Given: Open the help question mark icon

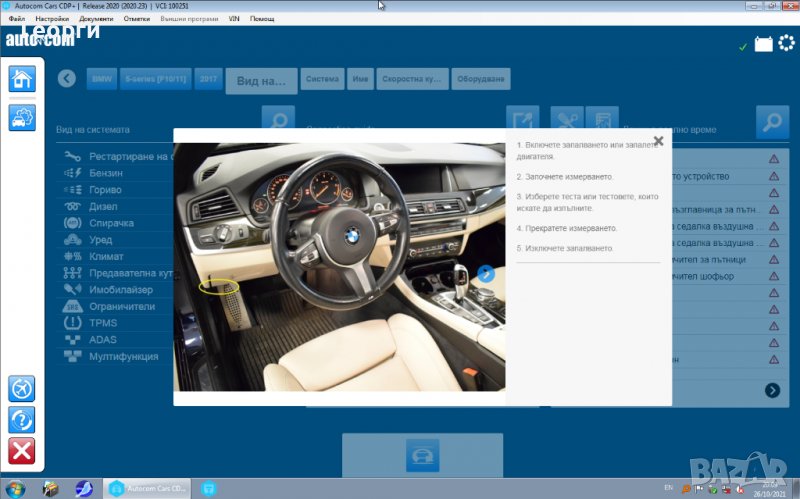Looking at the screenshot, I should pos(22,420).
